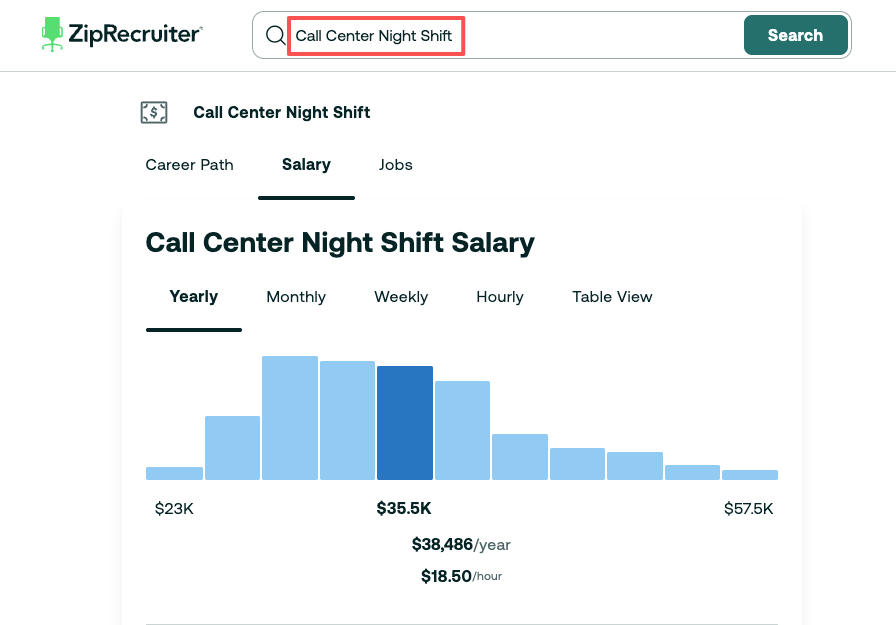Select the Yearly salary view
Image resolution: width=896 pixels, height=625 pixels.
(x=193, y=296)
